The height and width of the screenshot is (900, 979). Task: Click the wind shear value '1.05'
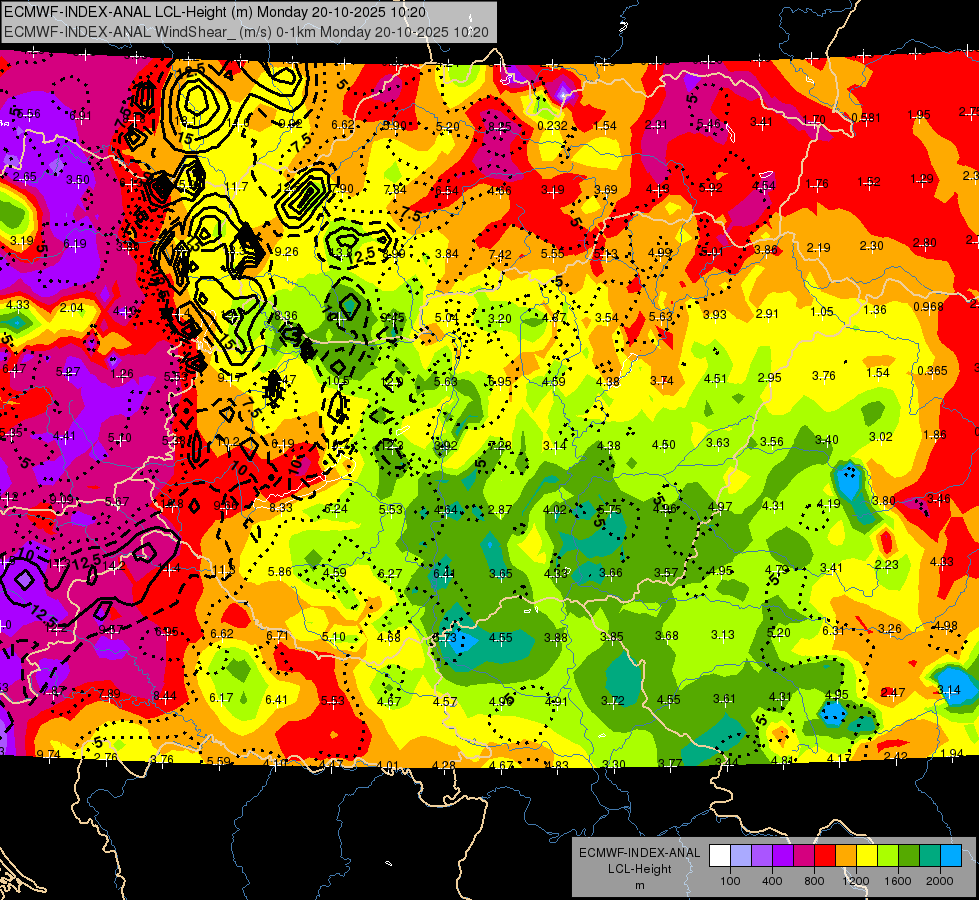pyautogui.click(x=822, y=312)
